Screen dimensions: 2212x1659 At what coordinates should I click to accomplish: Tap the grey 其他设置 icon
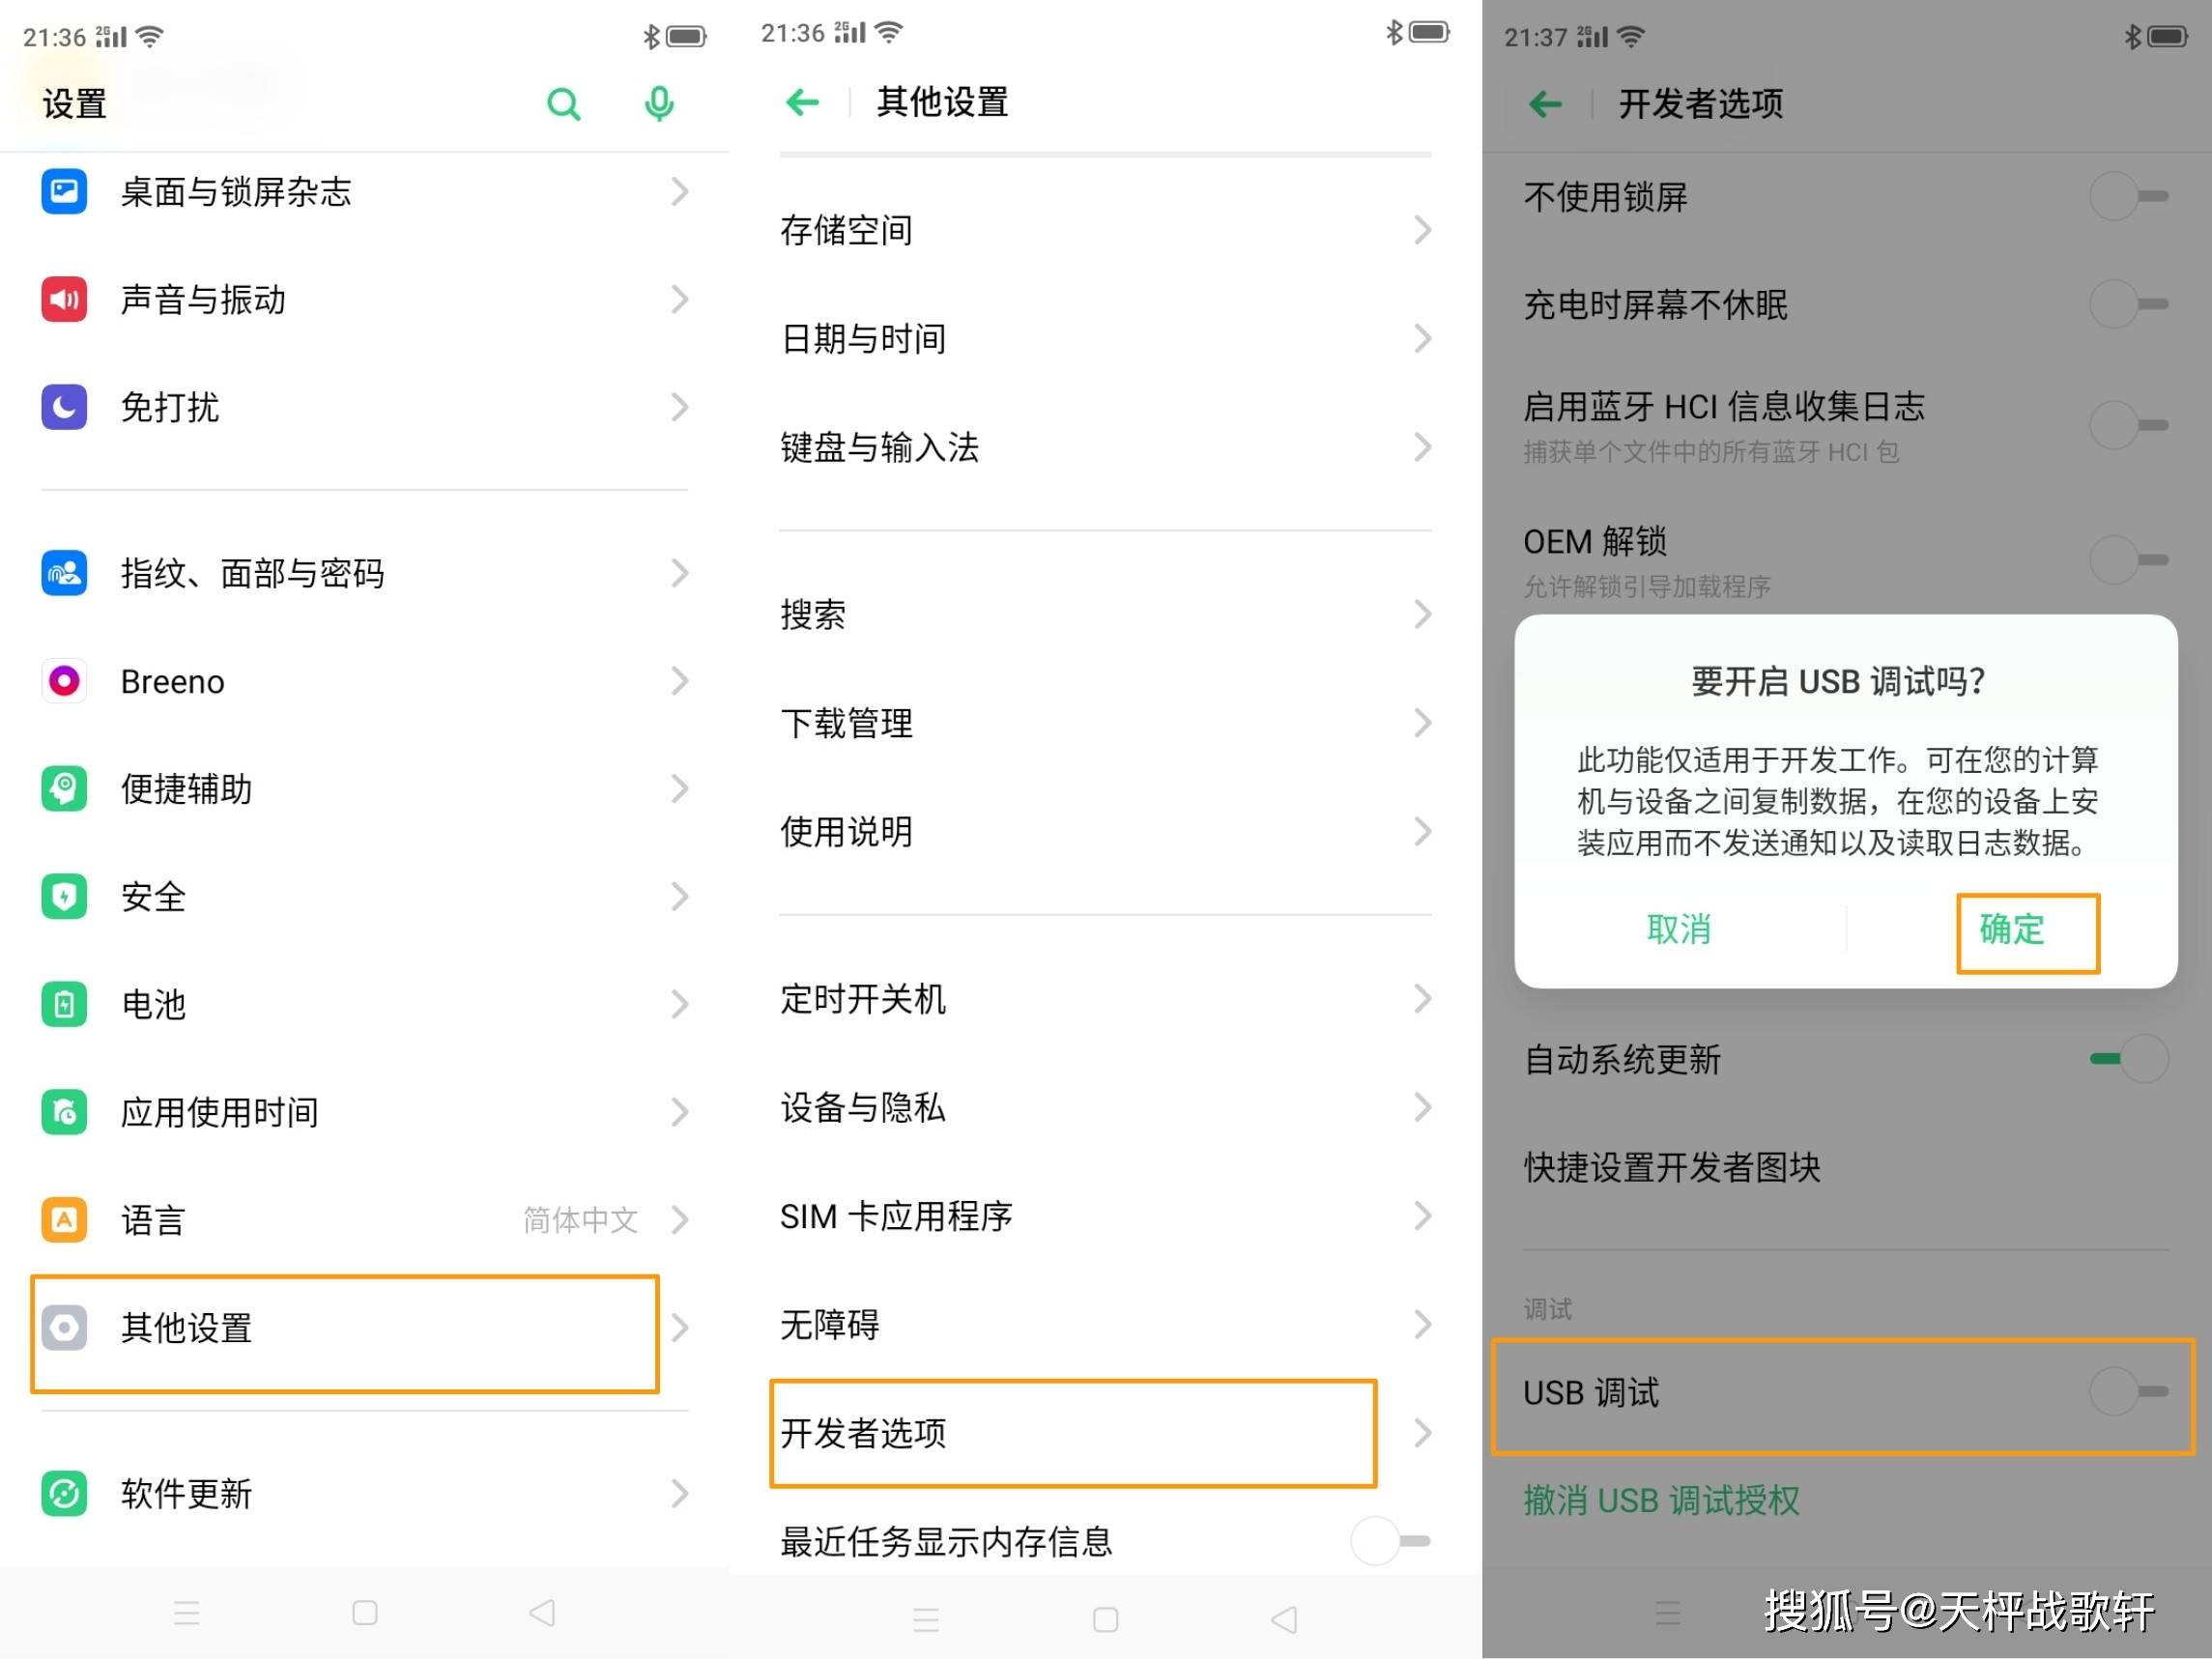point(64,1328)
